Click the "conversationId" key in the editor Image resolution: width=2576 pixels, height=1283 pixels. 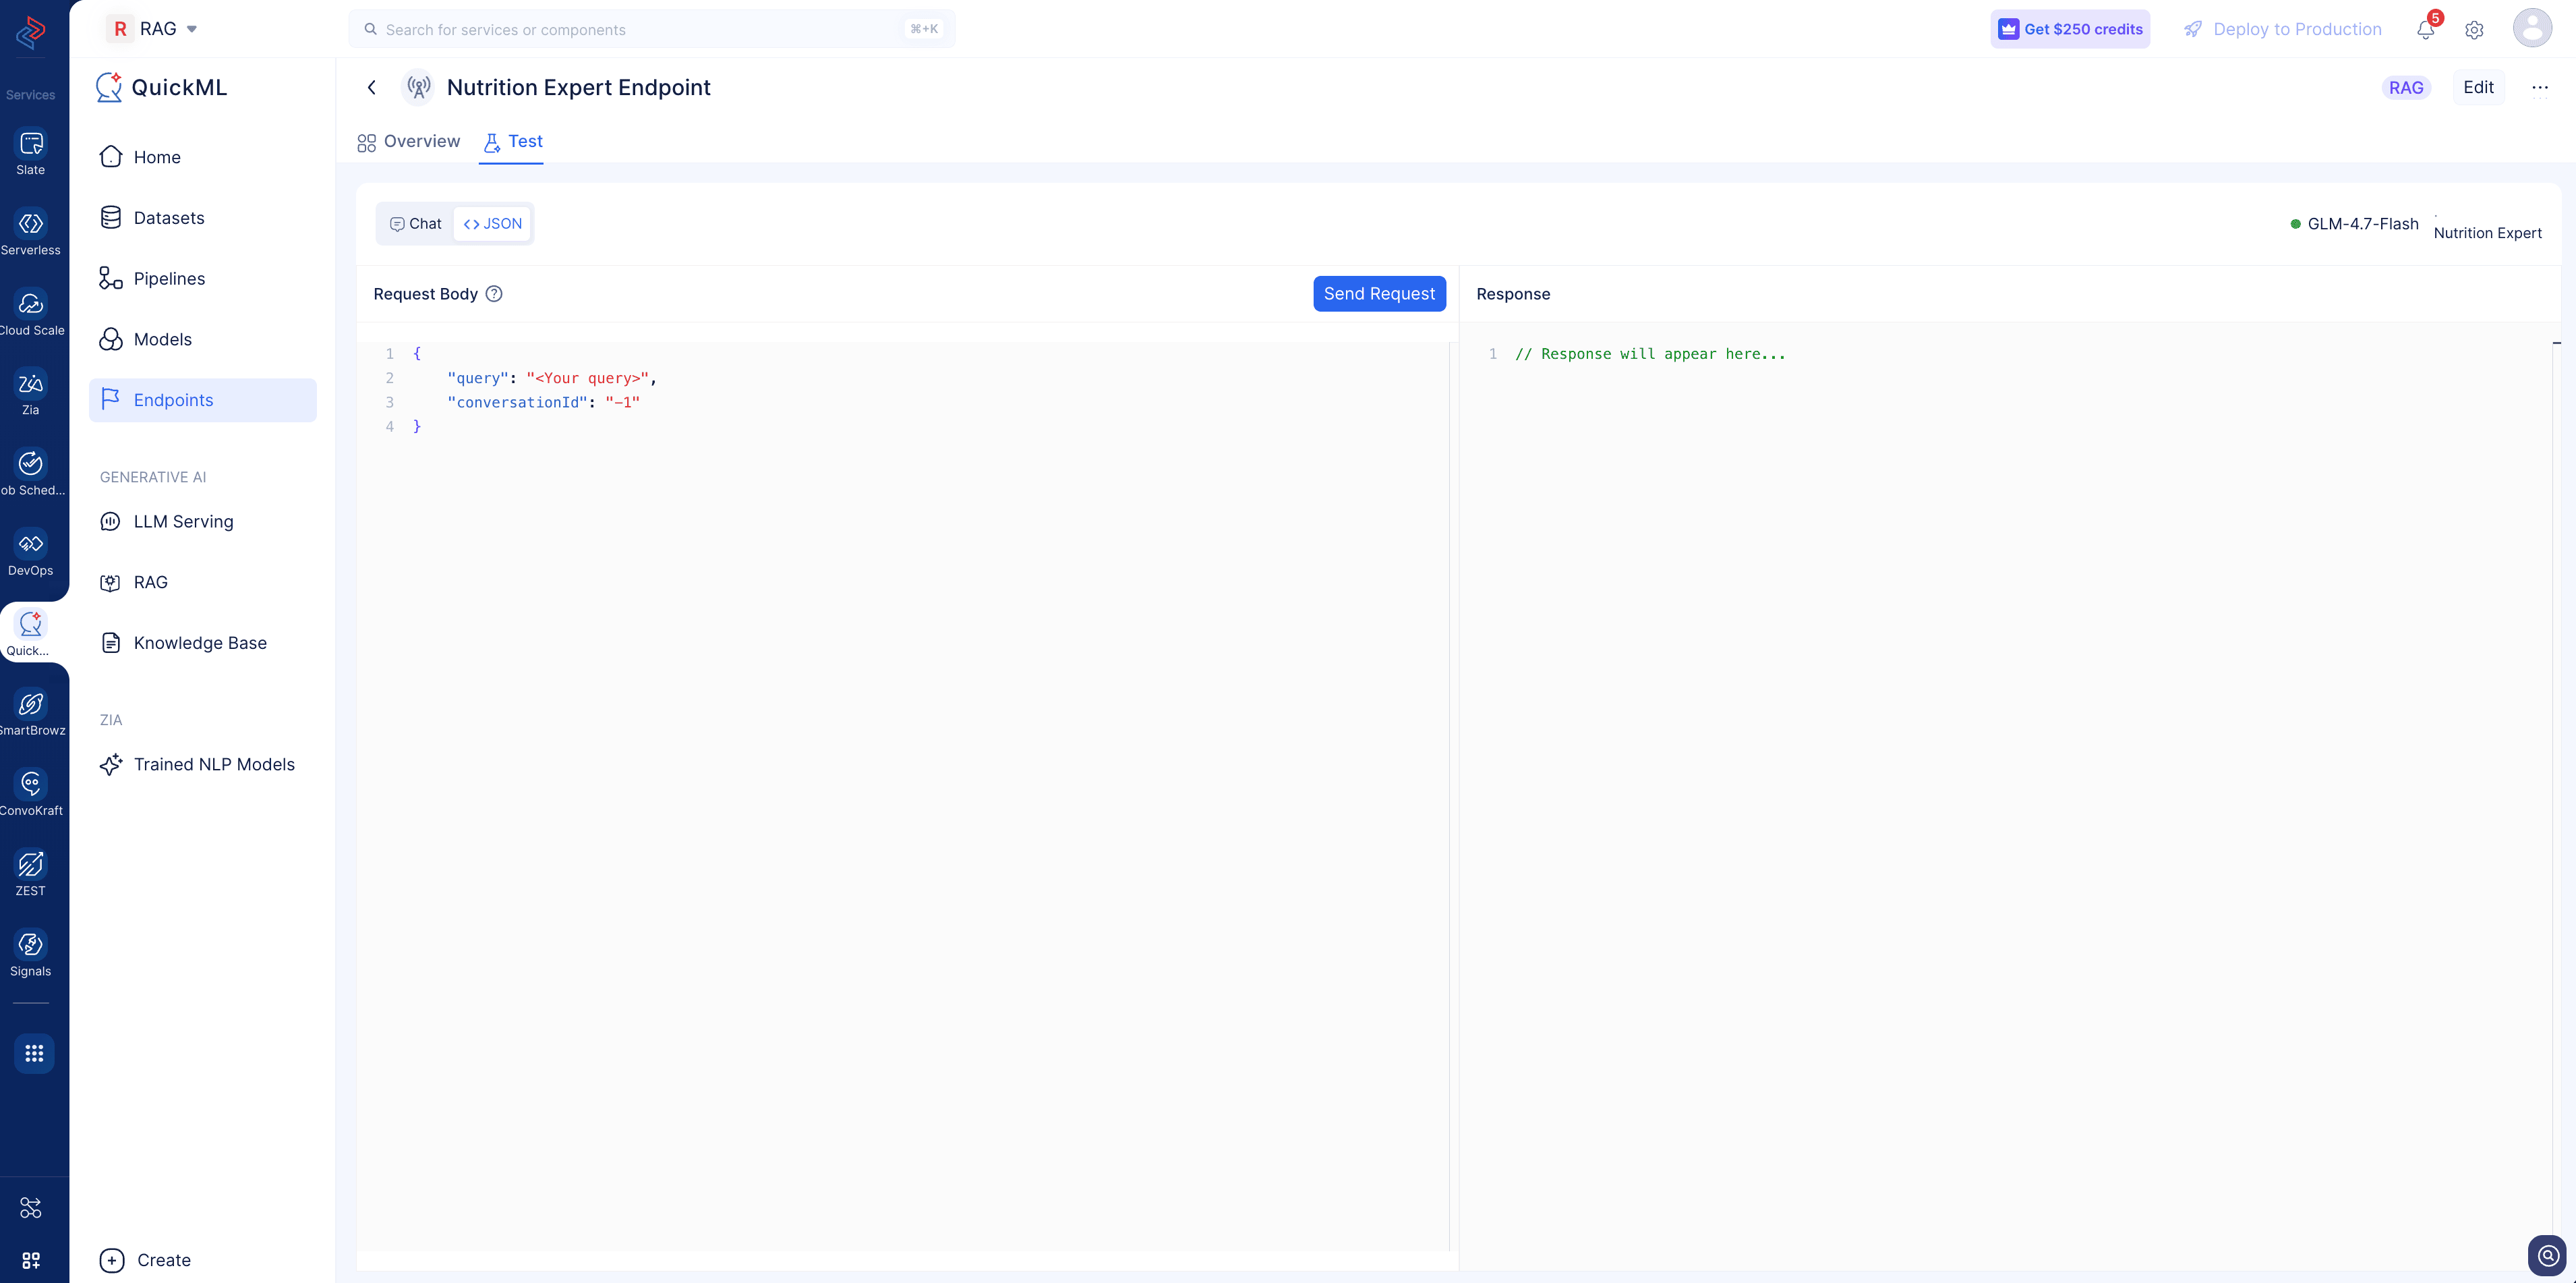tap(518, 402)
